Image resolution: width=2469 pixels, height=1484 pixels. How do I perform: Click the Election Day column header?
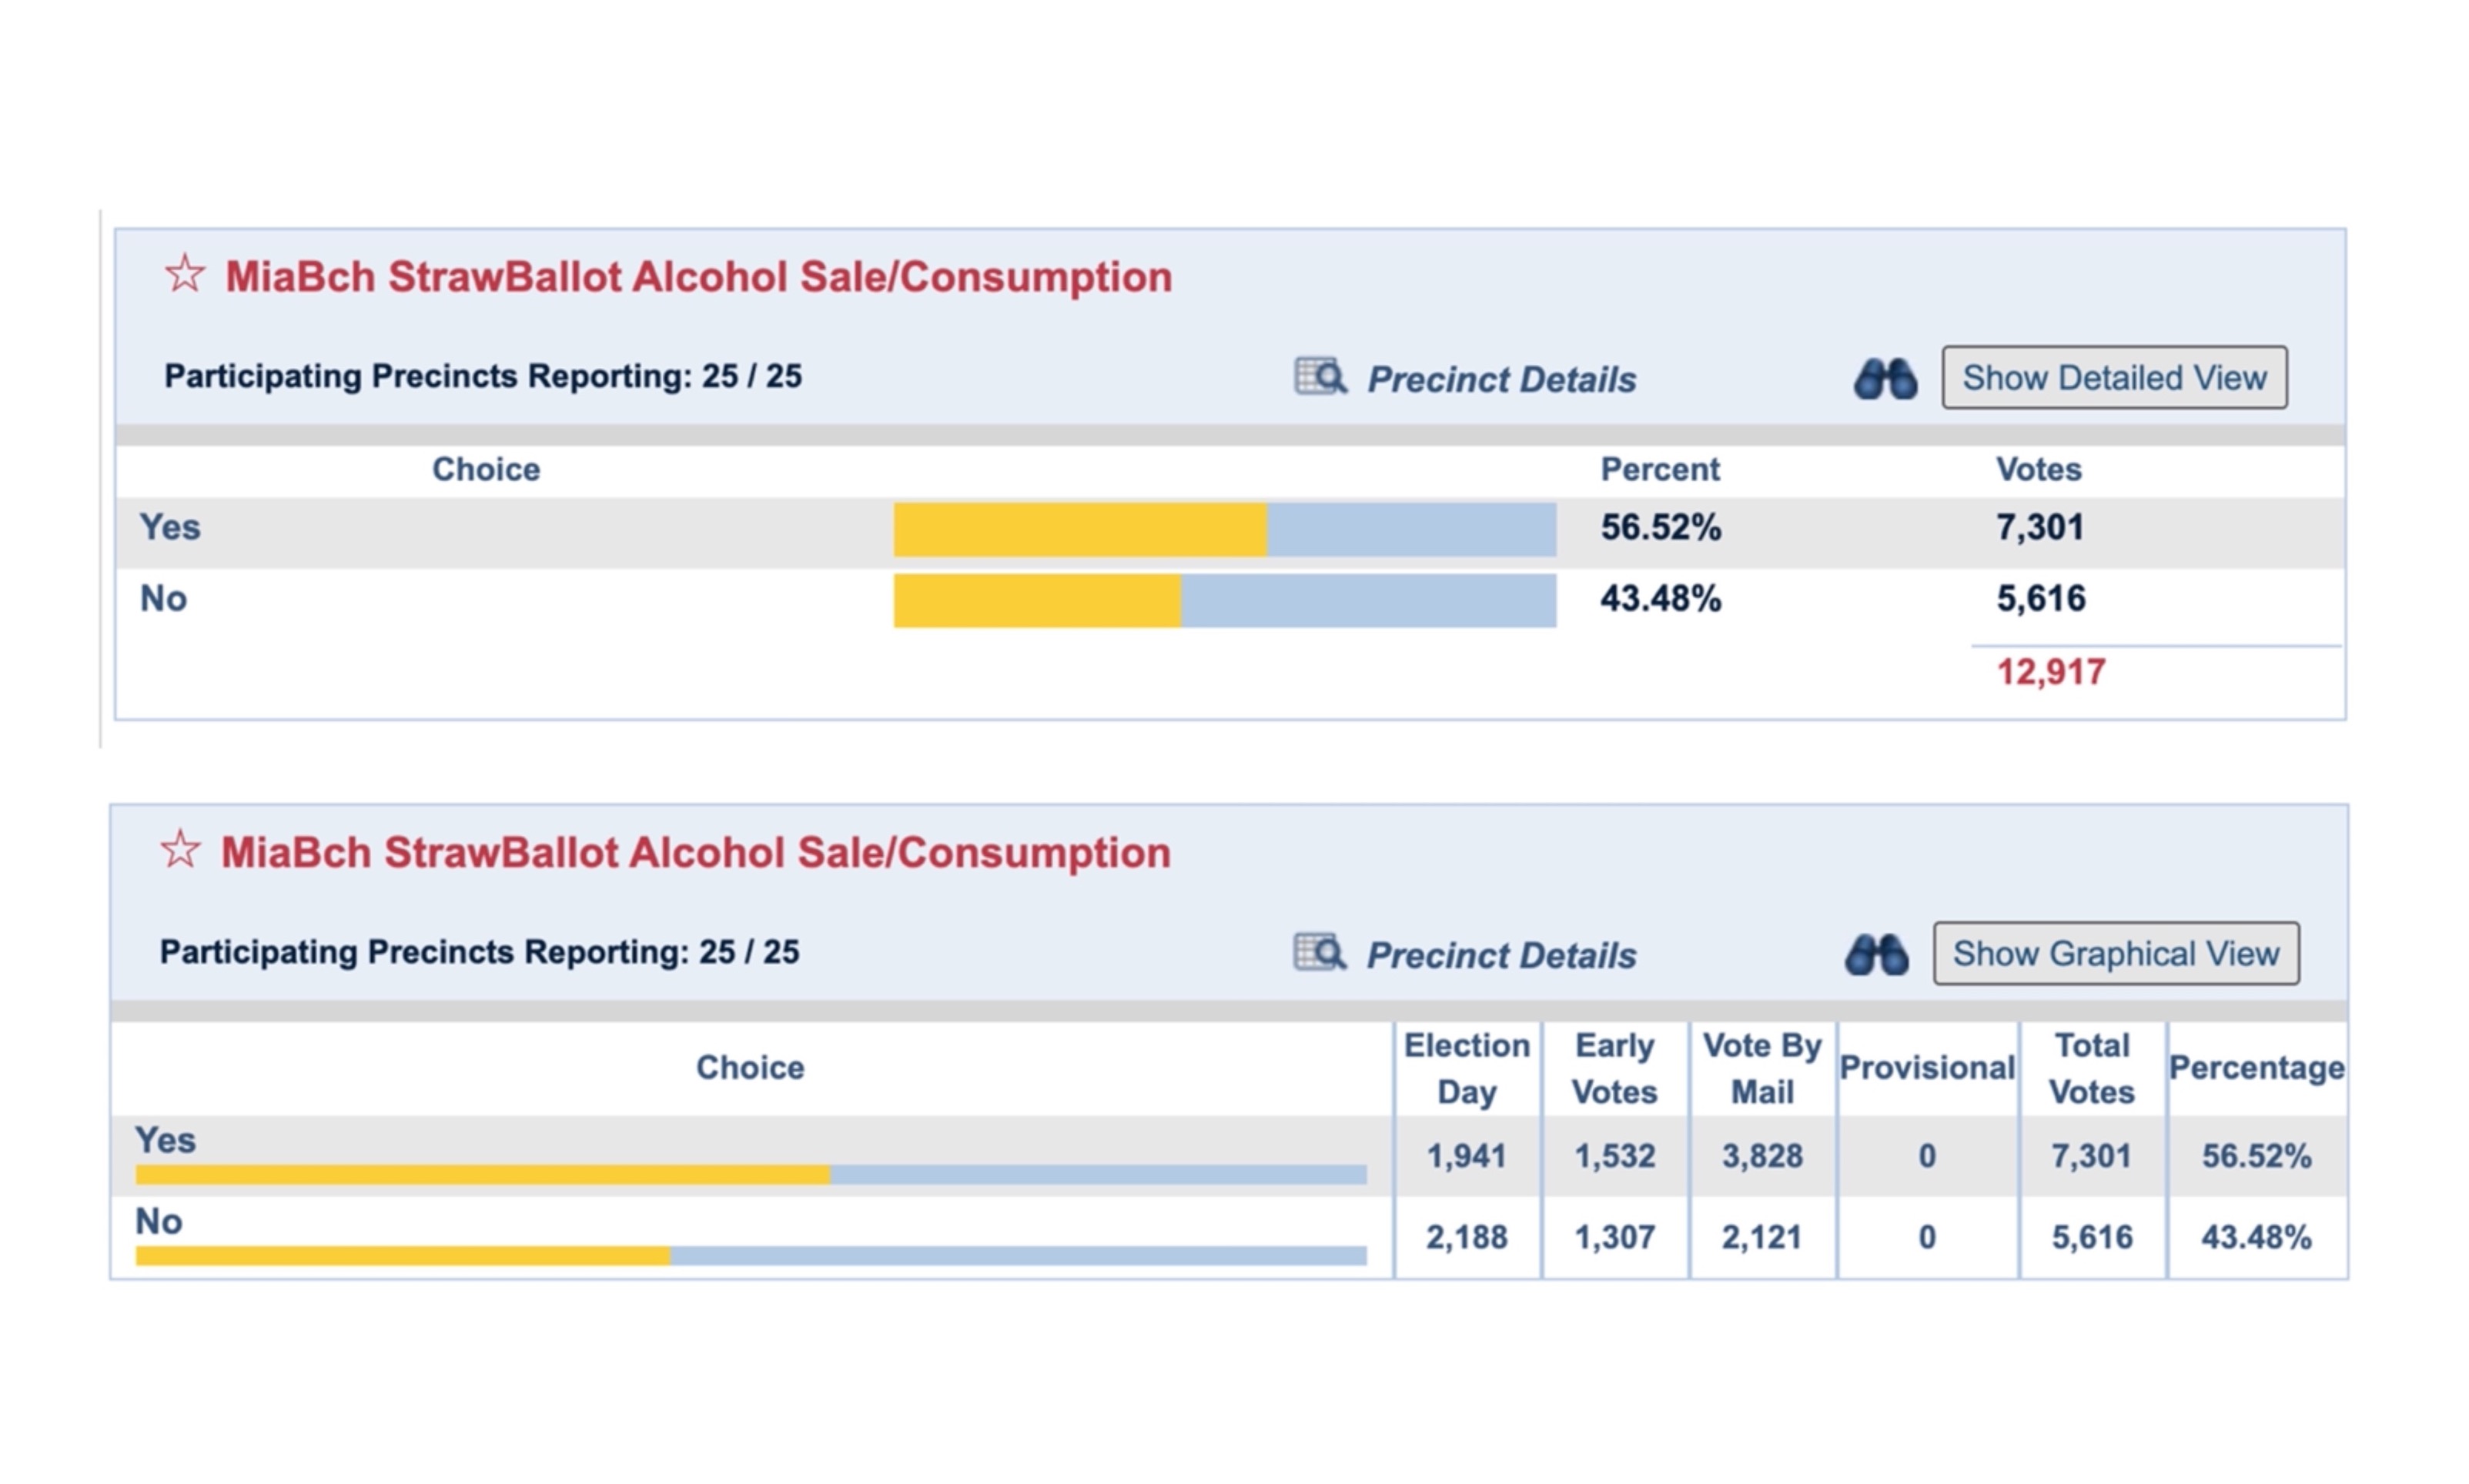click(1466, 1068)
